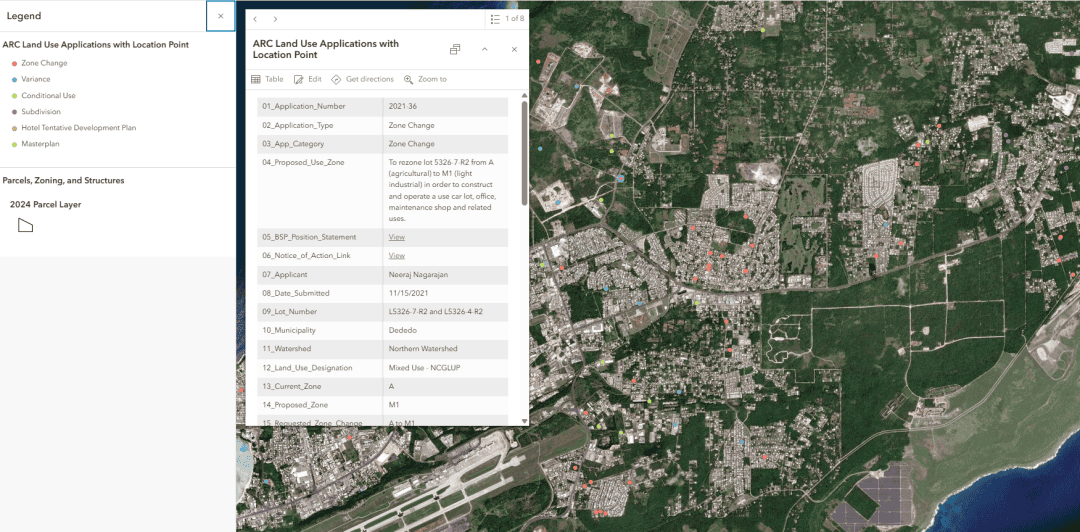Close the ARC Land Use popup
Viewport: 1080px width, 532px height.
[x=514, y=49]
